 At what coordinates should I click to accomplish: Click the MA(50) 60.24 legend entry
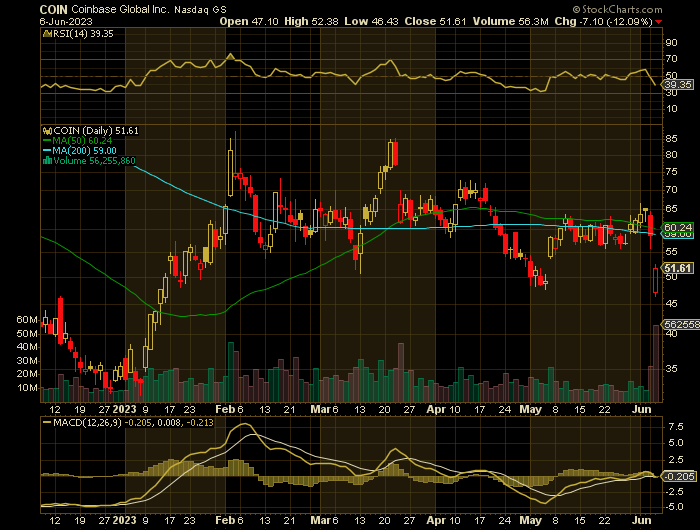click(82, 141)
